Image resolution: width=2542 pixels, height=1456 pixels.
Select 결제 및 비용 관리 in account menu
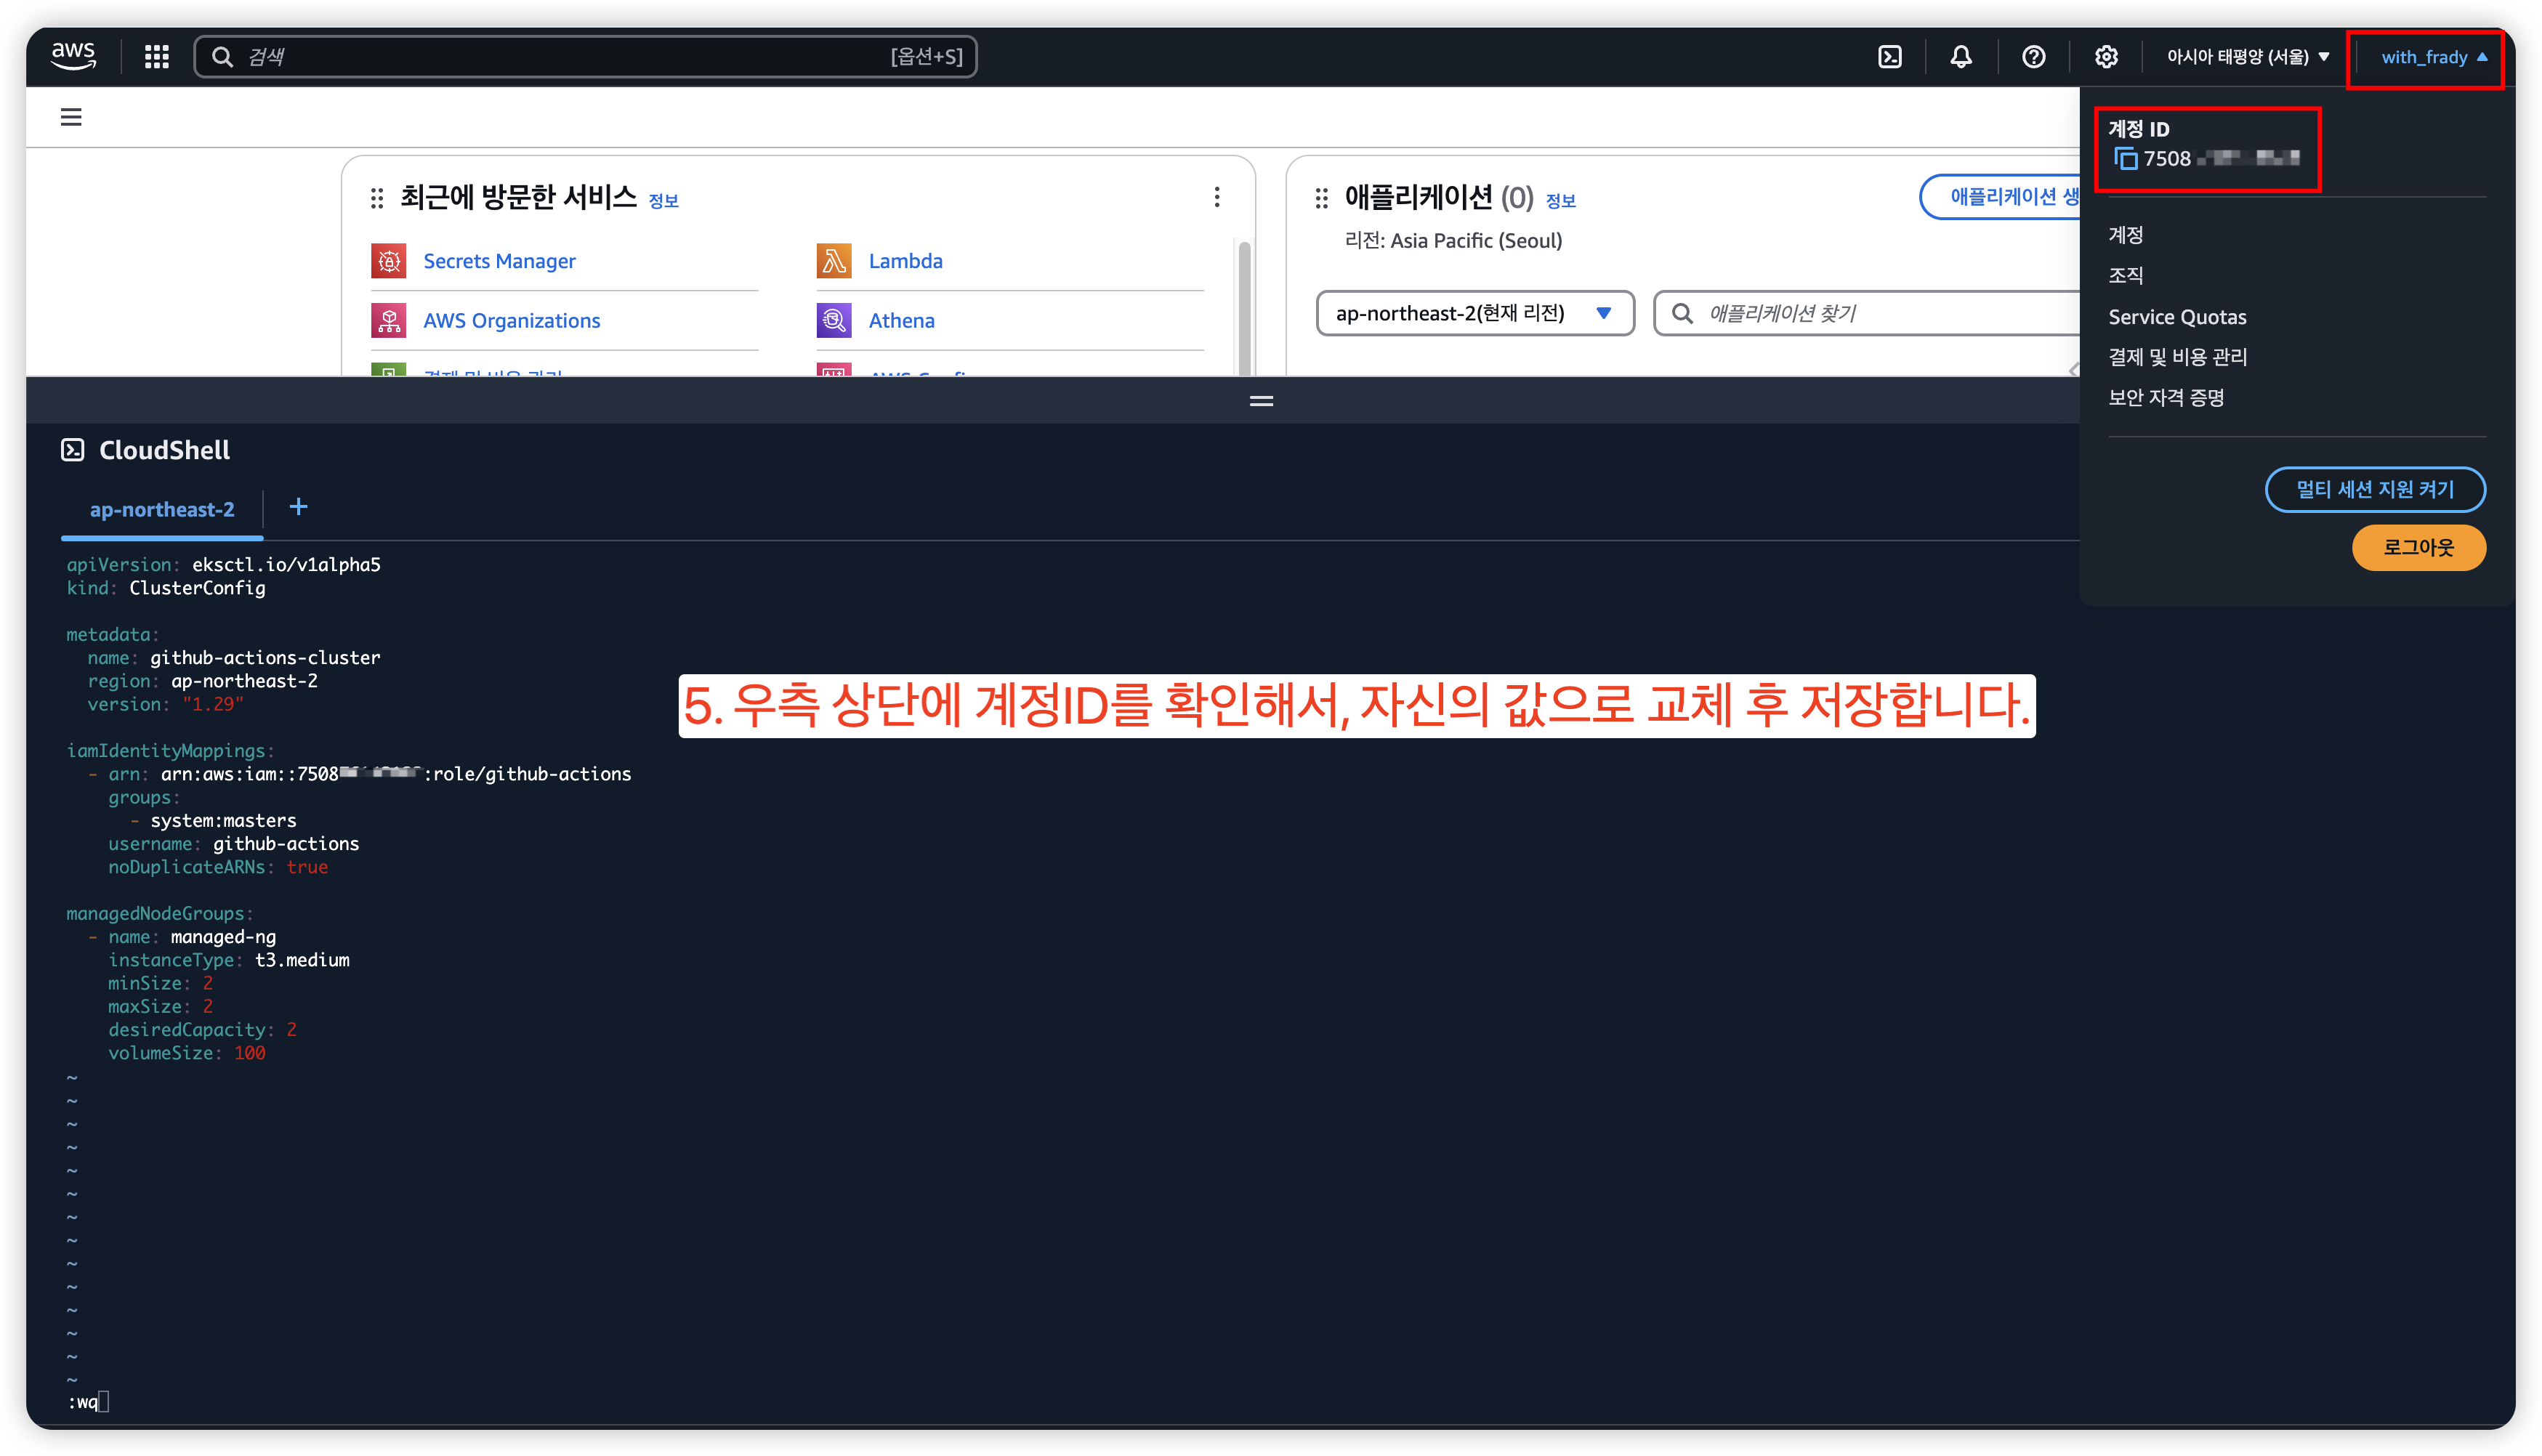(2177, 357)
